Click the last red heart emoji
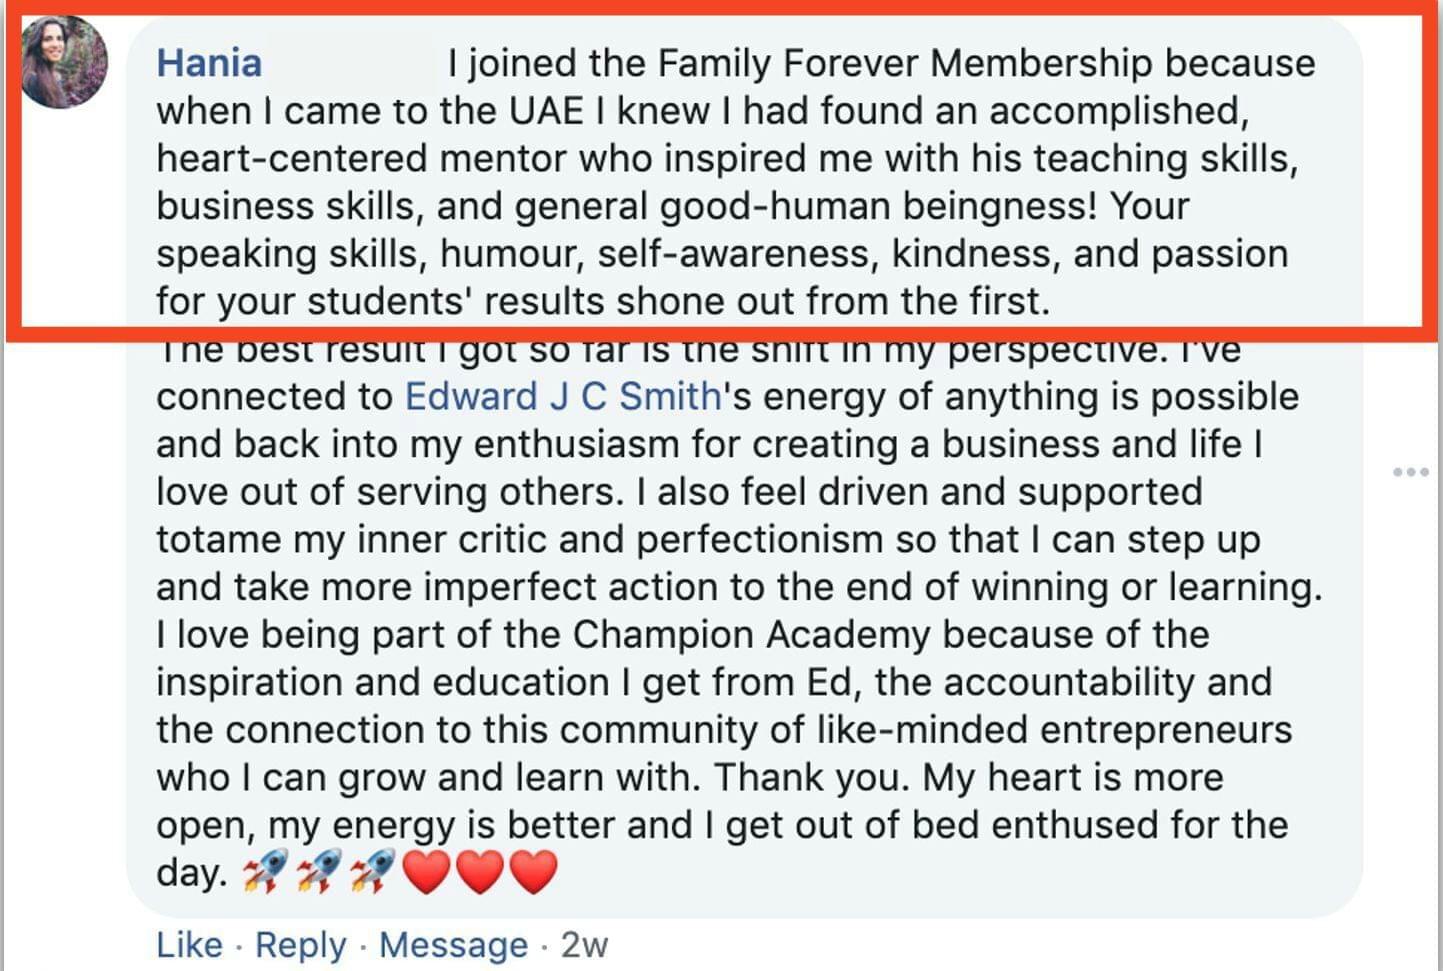The width and height of the screenshot is (1443, 971). pyautogui.click(x=533, y=872)
